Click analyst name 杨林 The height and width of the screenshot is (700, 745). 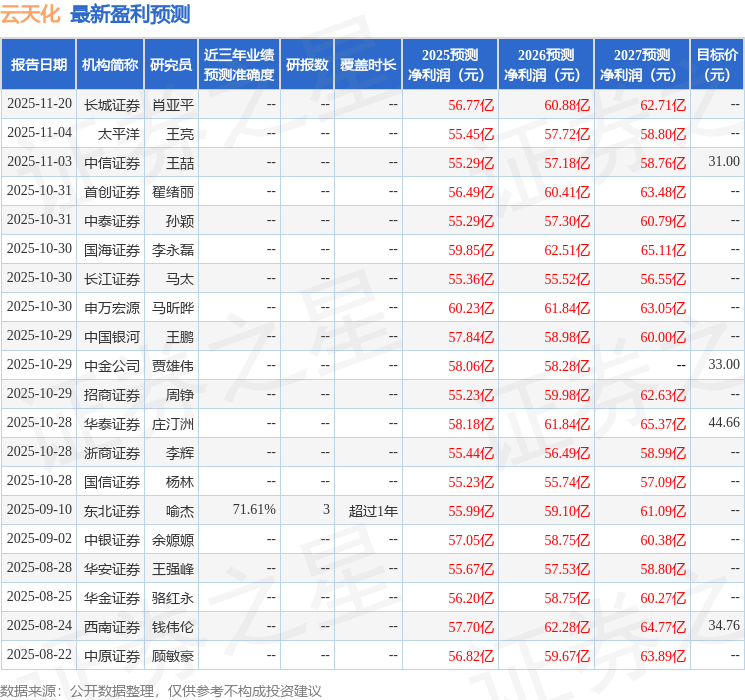pyautogui.click(x=180, y=481)
